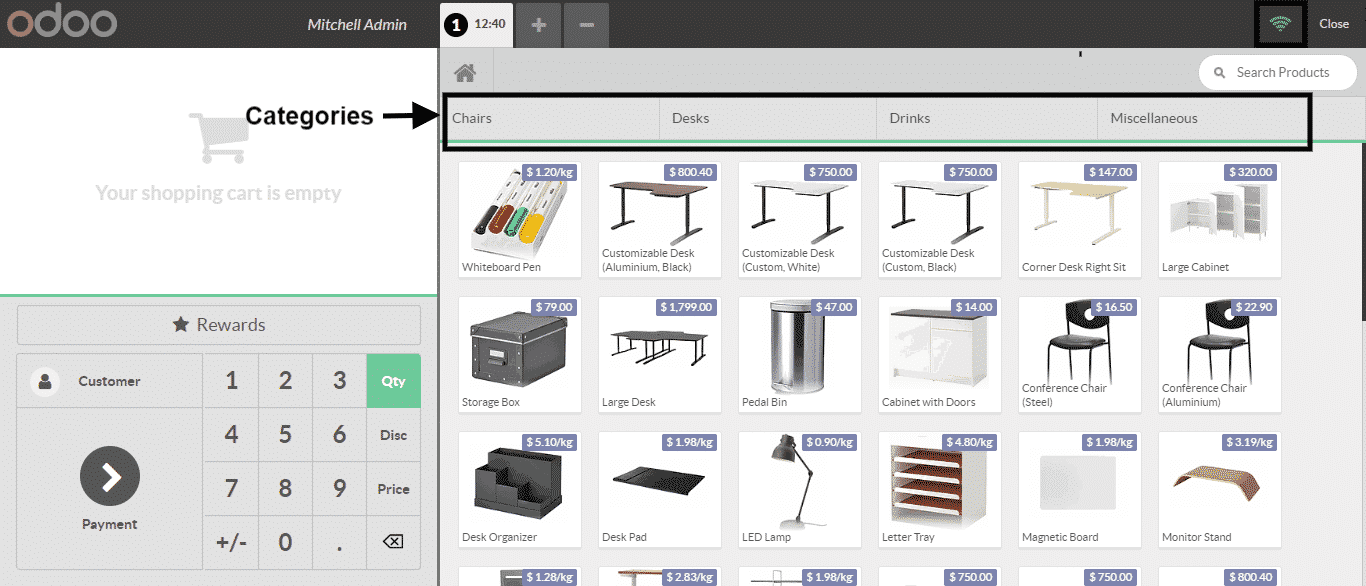This screenshot has height=586, width=1366.
Task: Select the Chairs category
Action: 550,118
